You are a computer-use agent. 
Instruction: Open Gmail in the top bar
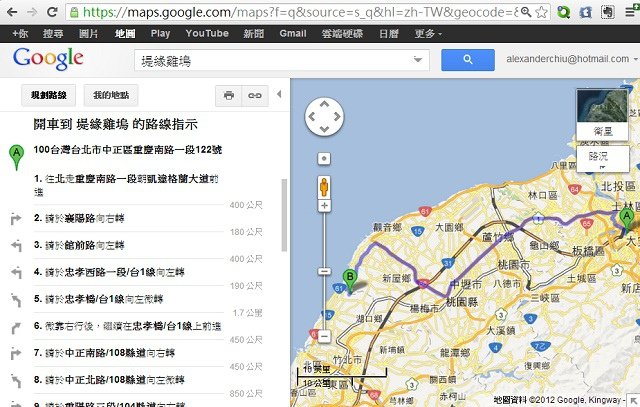pyautogui.click(x=293, y=33)
